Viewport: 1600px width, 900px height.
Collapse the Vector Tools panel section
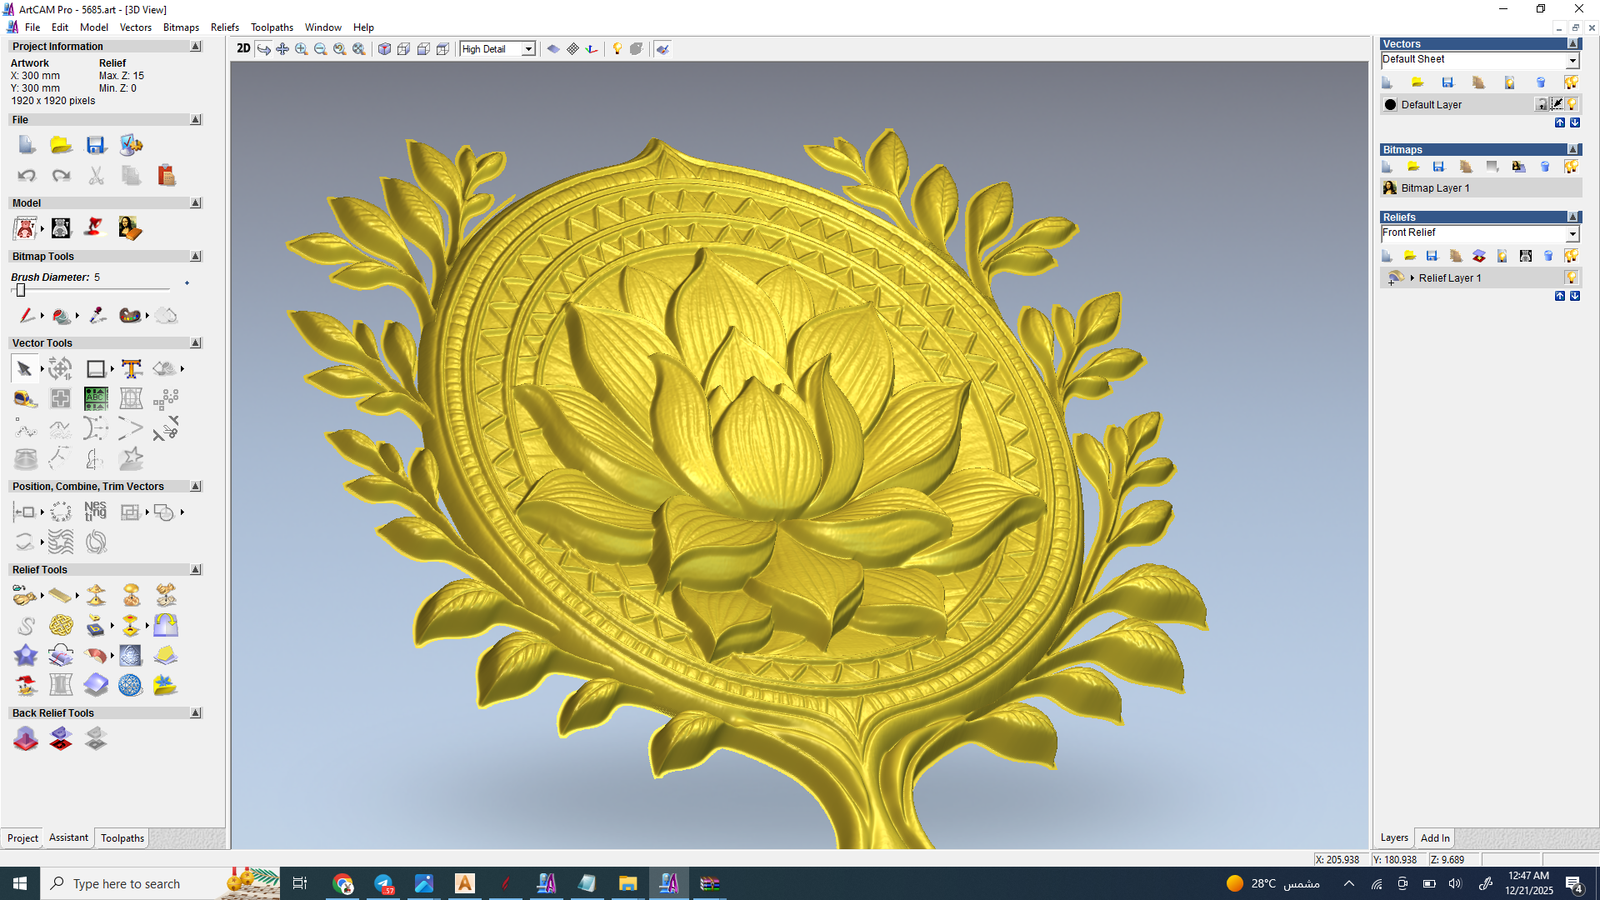click(196, 343)
